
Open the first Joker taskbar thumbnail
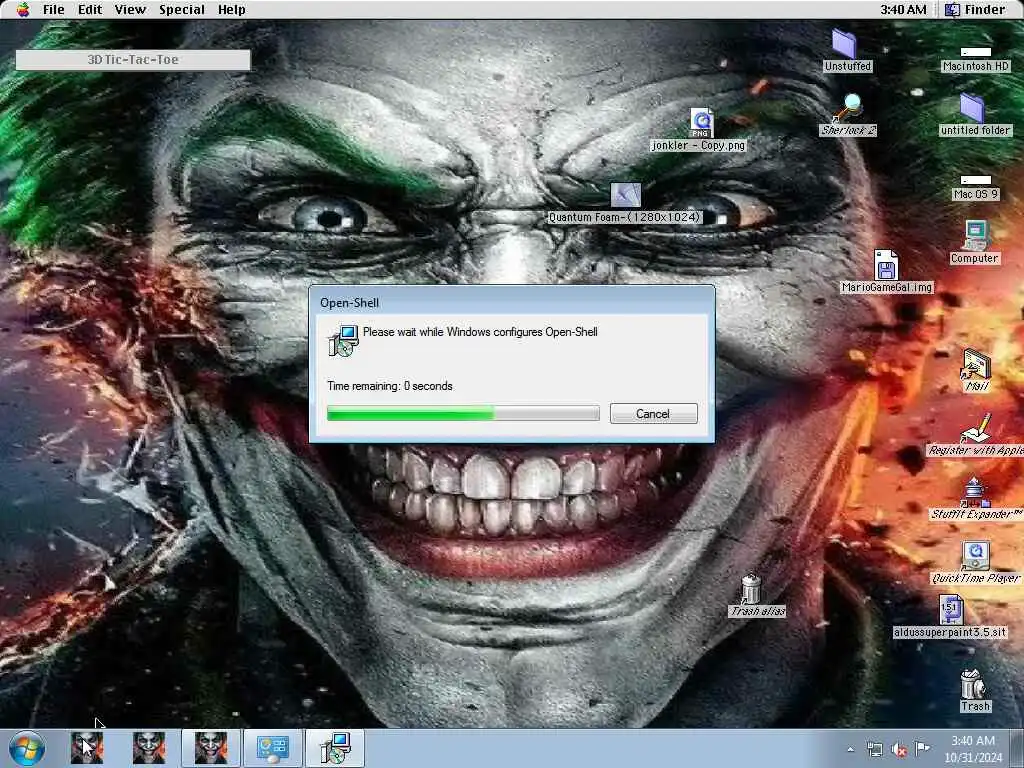[x=87, y=748]
